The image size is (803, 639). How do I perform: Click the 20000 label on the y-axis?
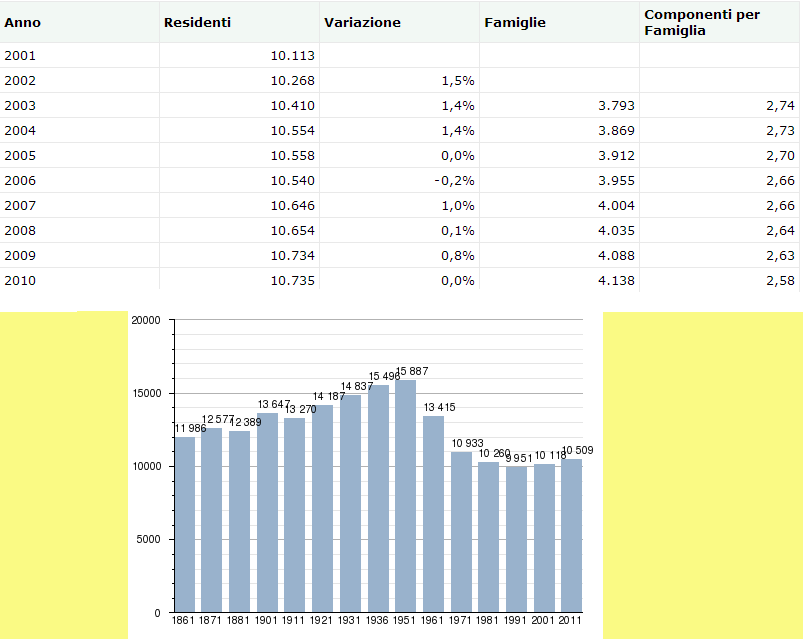pyautogui.click(x=145, y=320)
